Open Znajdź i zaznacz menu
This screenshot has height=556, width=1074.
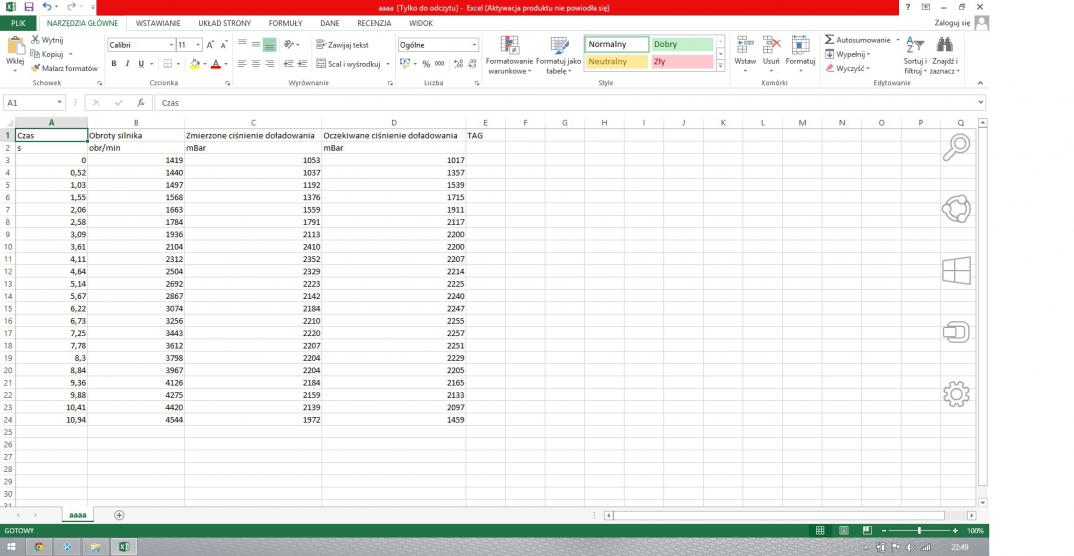945,55
